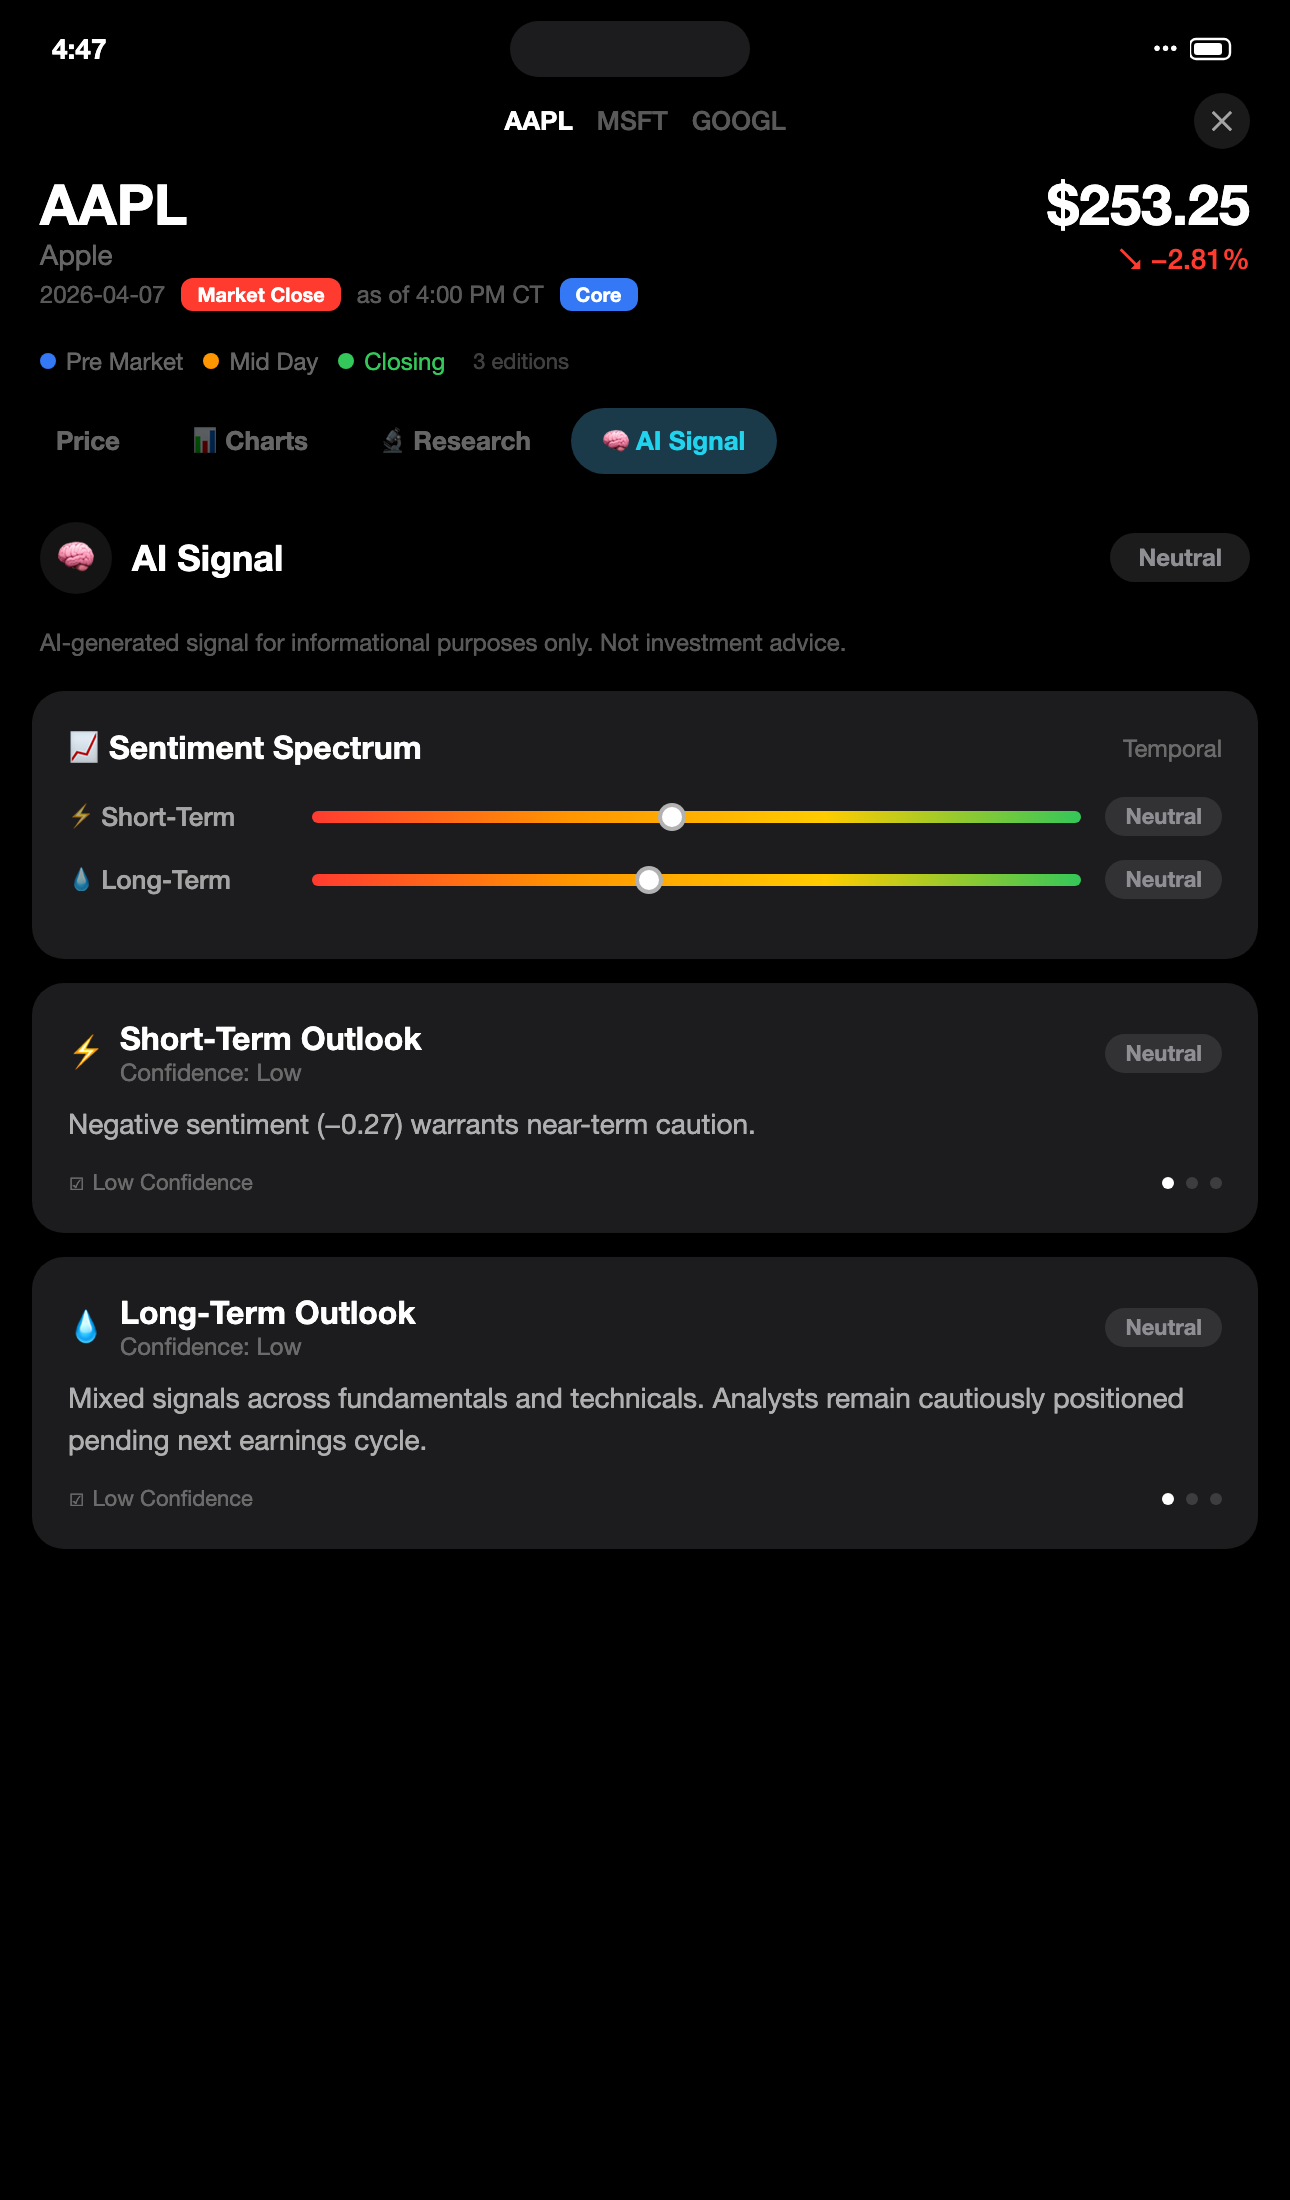Screen dimensions: 1290x2200
Task: Select the Charts bar-chart icon
Action: (204, 440)
